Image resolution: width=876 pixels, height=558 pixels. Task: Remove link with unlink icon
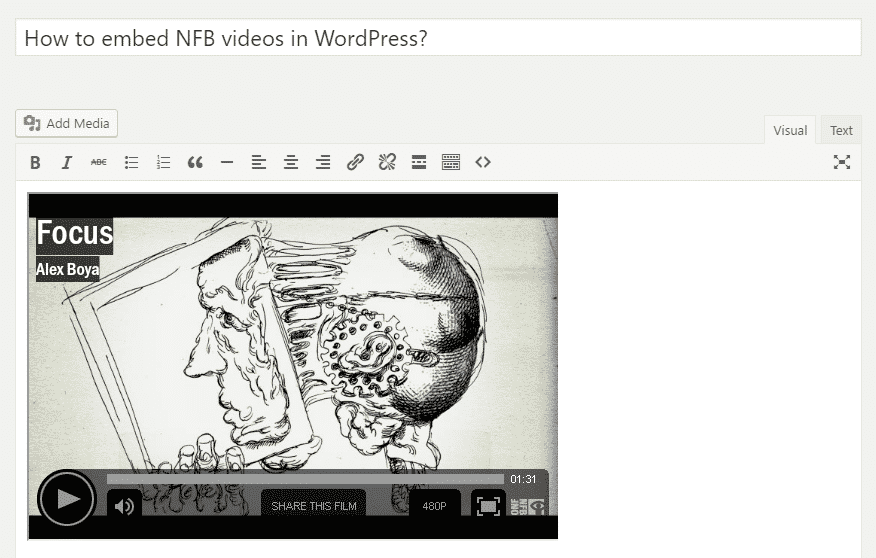click(x=387, y=163)
